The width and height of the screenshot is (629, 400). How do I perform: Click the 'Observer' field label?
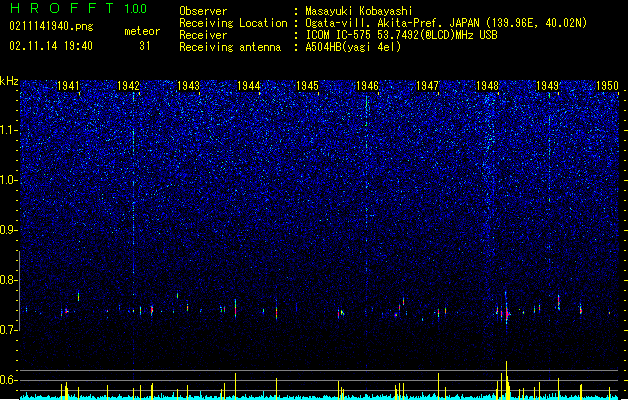[x=203, y=11]
